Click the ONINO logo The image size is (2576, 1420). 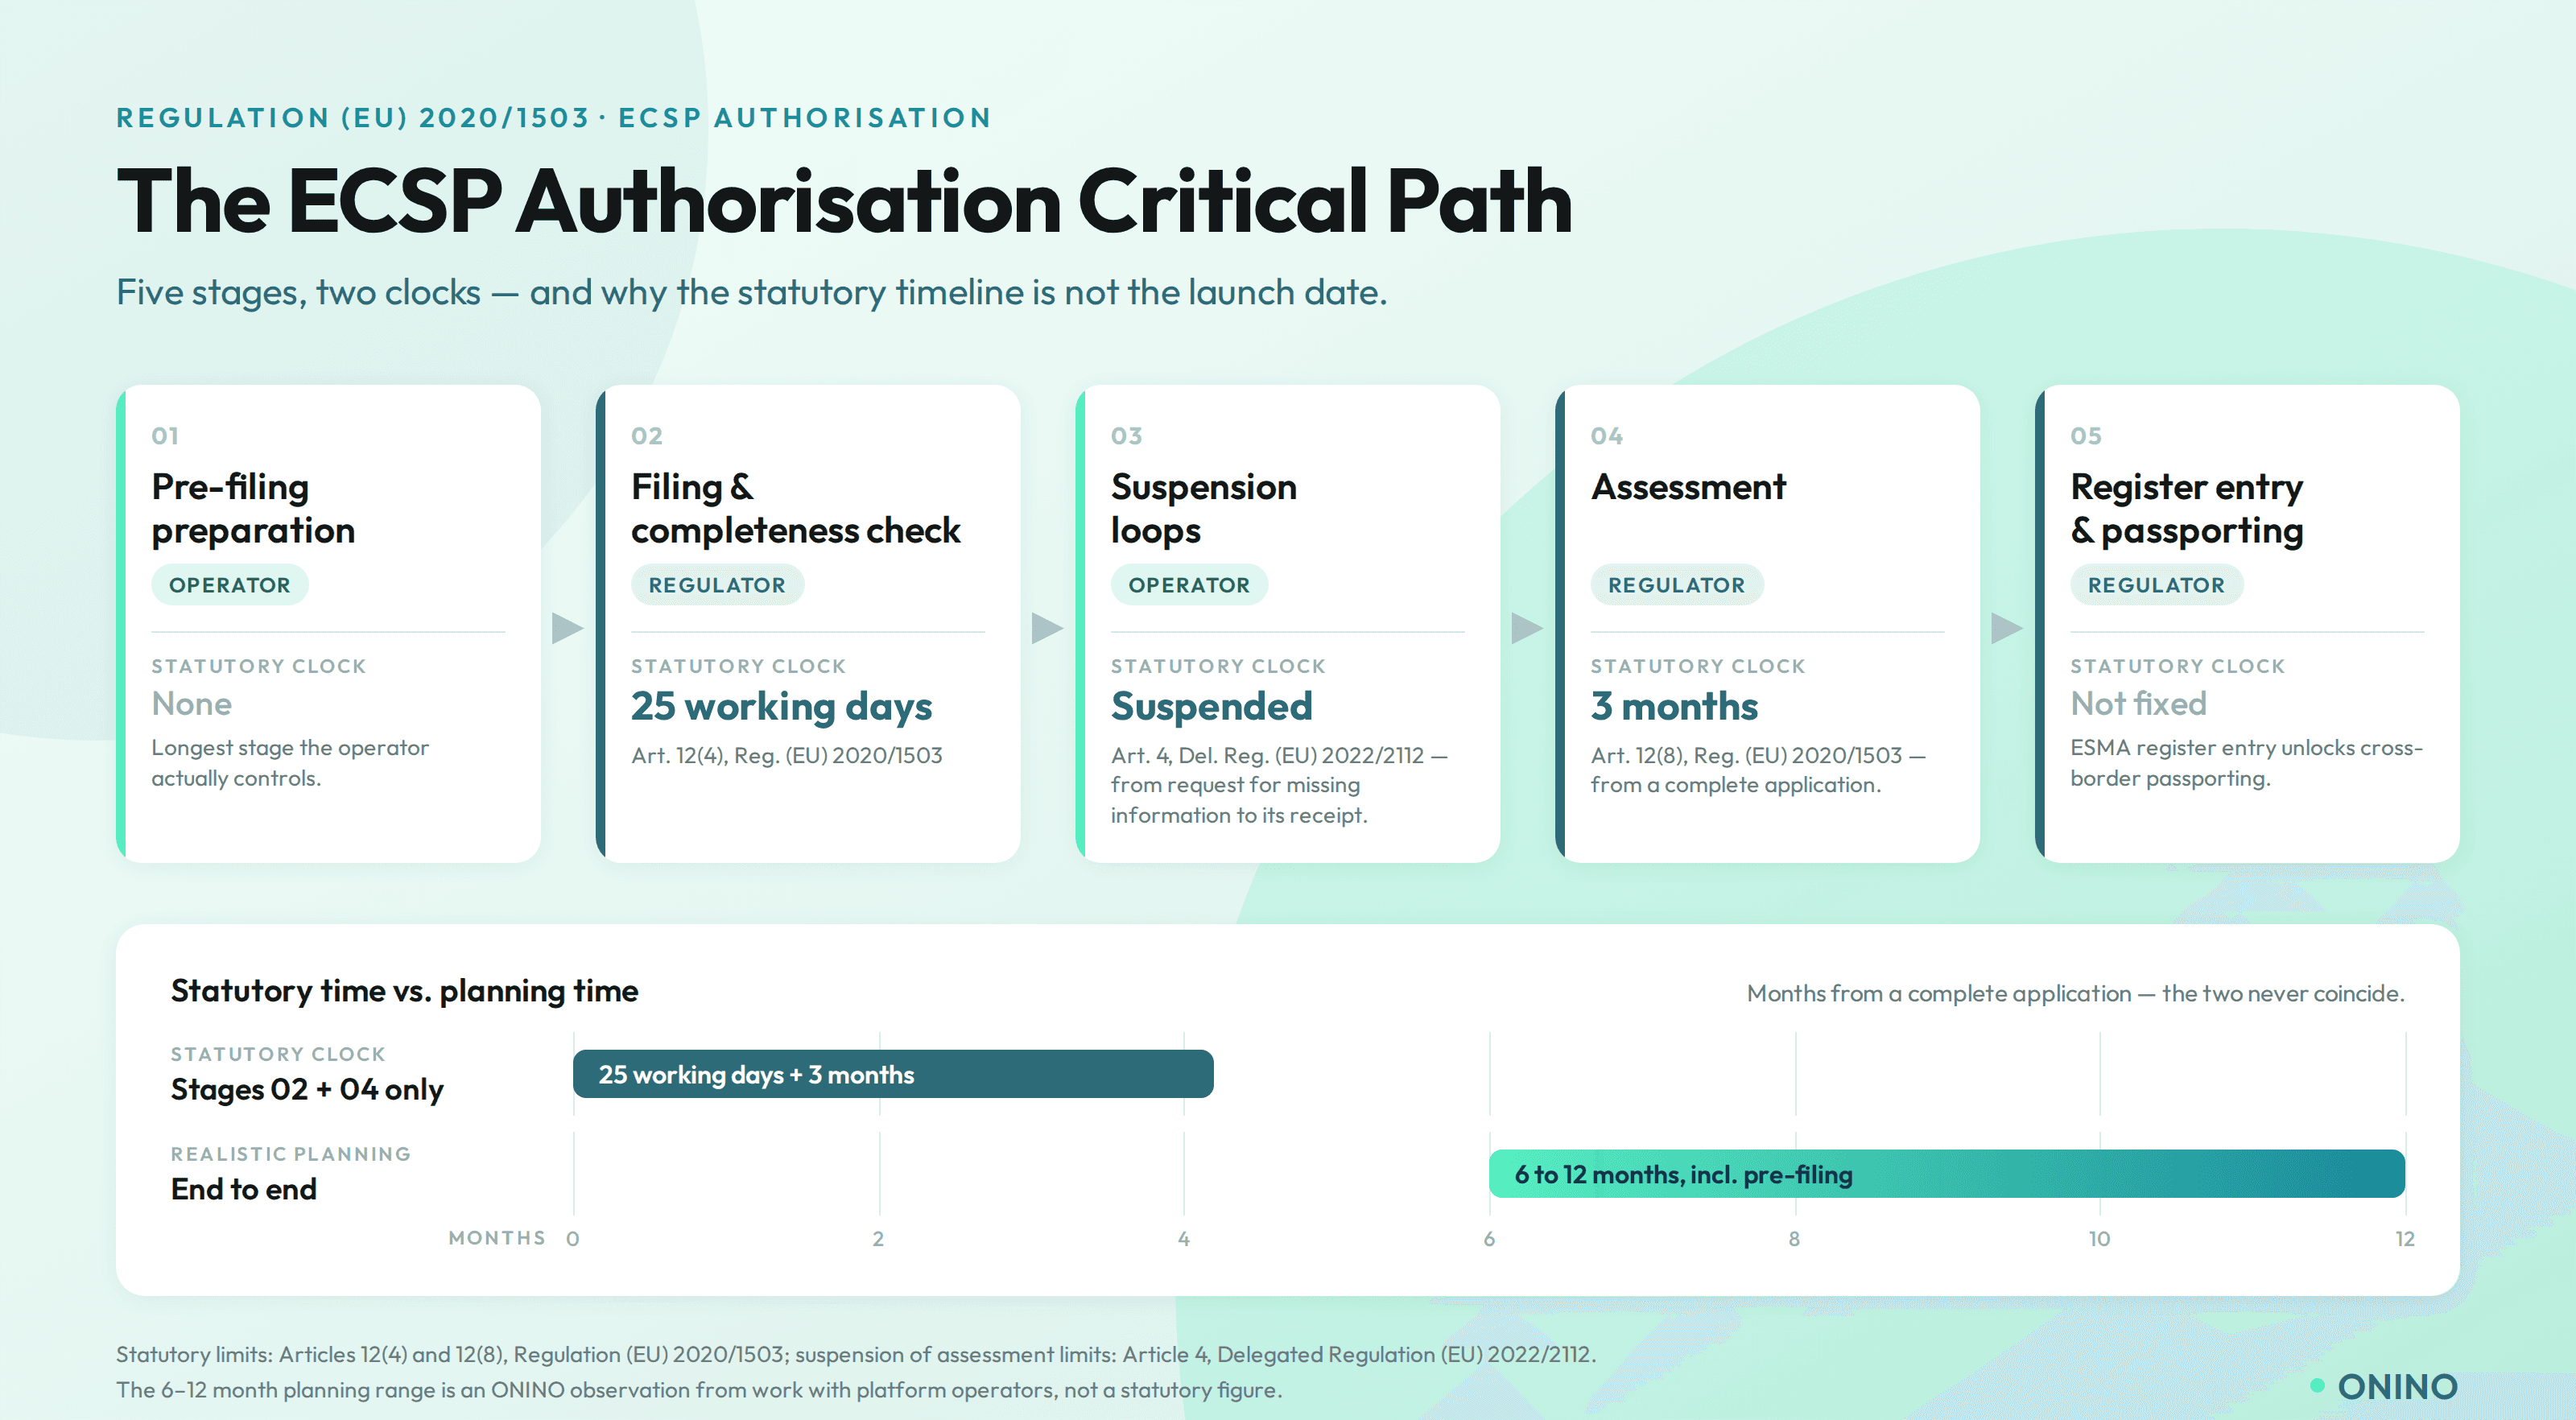pyautogui.click(x=2384, y=1386)
